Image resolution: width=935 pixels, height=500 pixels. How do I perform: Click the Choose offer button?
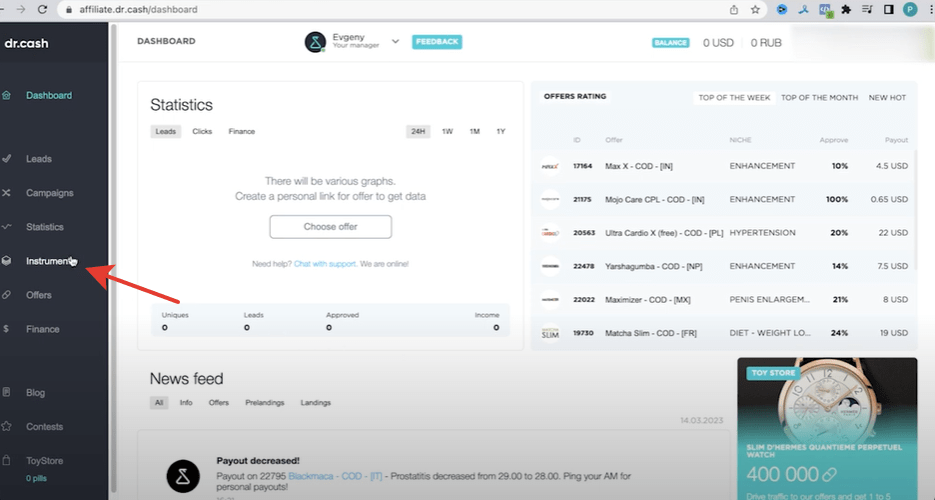click(330, 227)
